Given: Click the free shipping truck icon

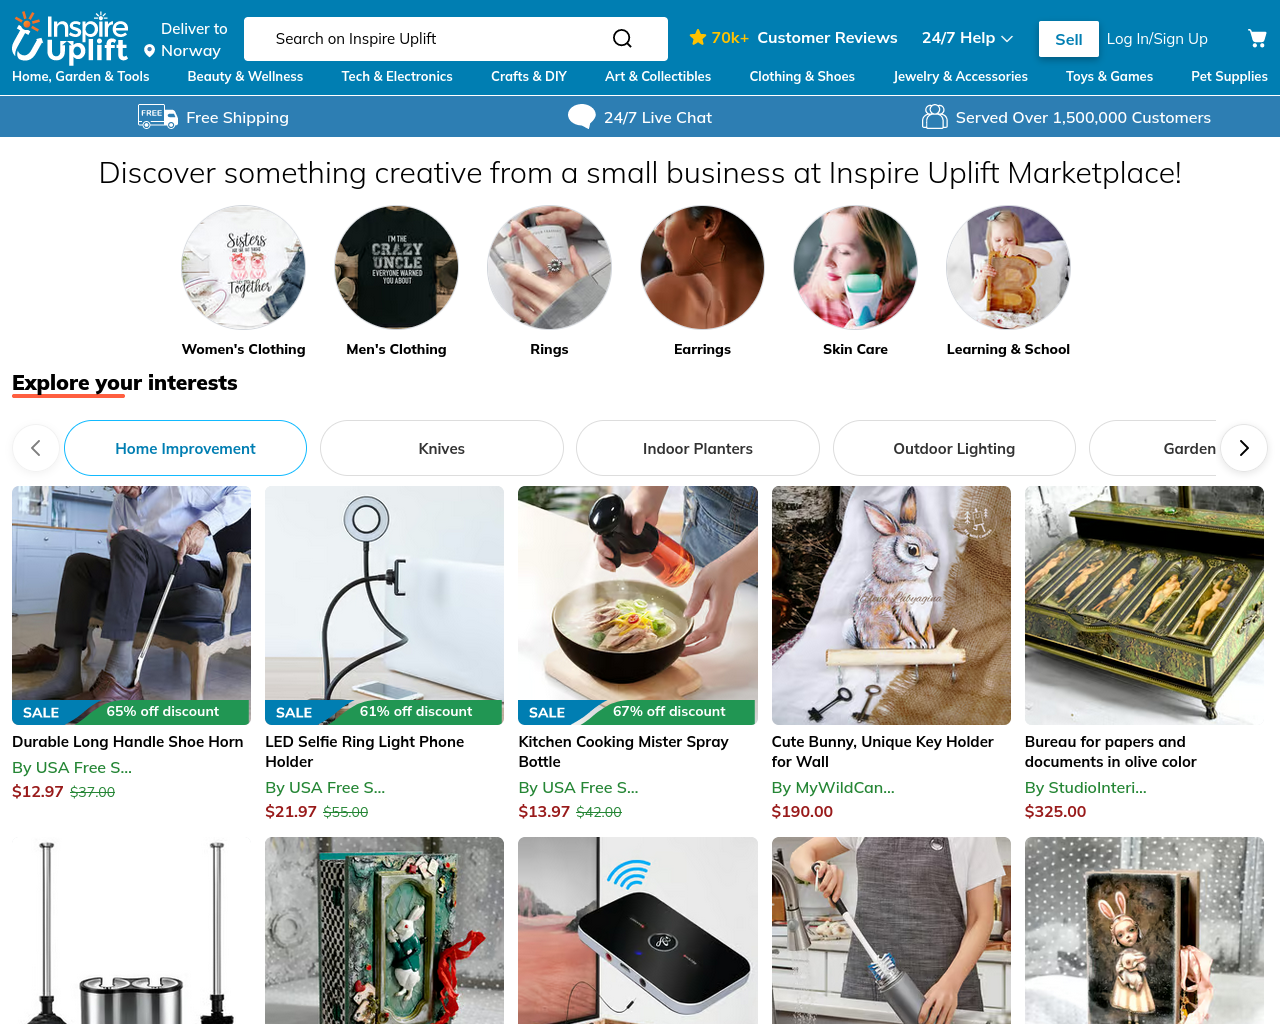Looking at the screenshot, I should point(158,117).
